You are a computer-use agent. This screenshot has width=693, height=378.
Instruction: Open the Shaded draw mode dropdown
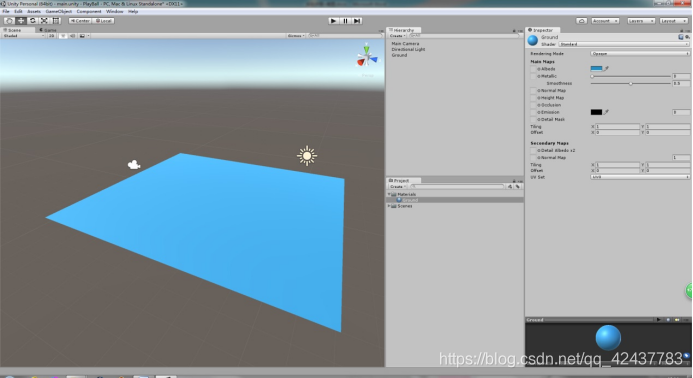coord(24,36)
